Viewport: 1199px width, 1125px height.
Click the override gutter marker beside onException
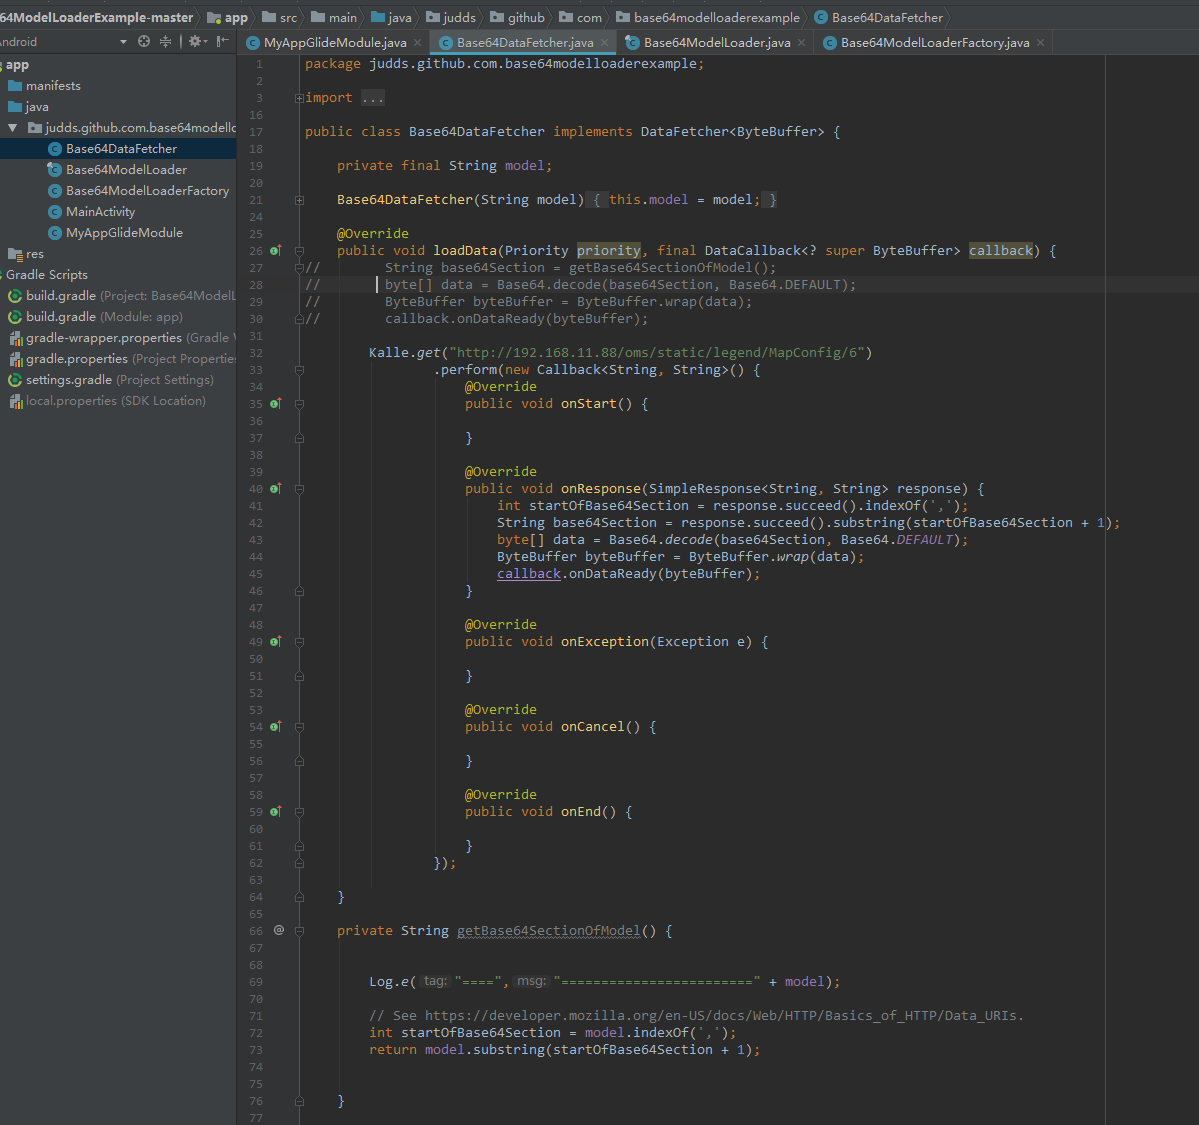tap(275, 642)
